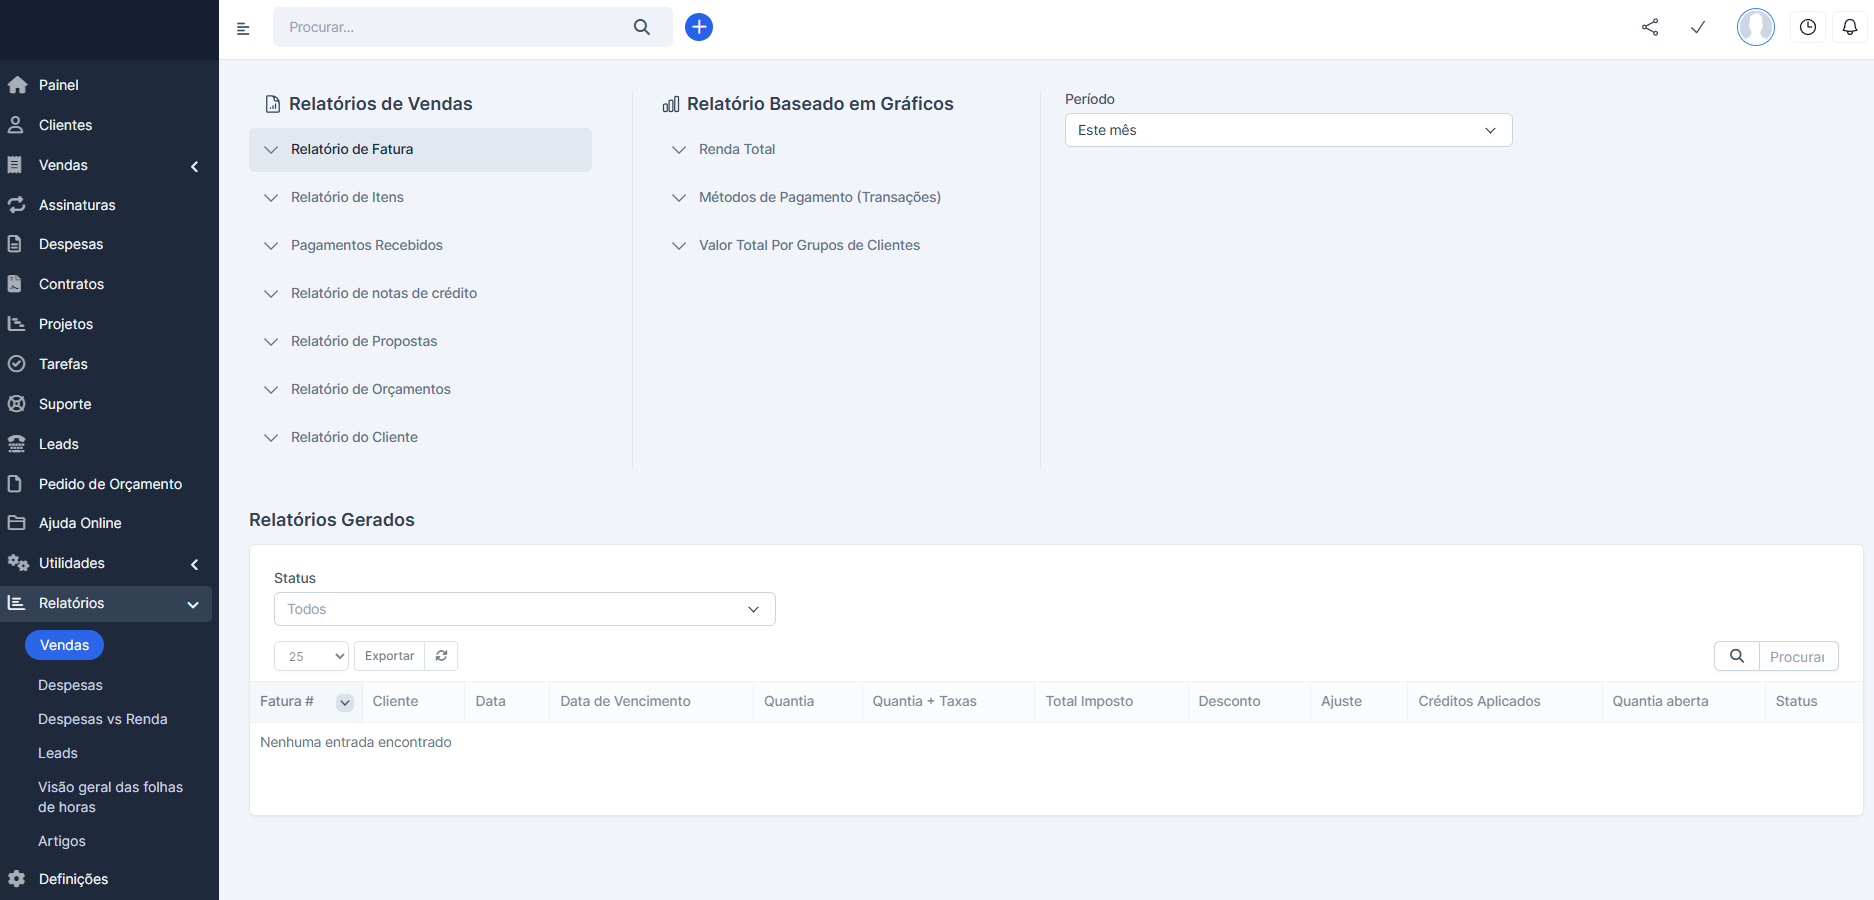Open the Renda Total chart report
Screen dimensions: 1874x900
pos(736,149)
